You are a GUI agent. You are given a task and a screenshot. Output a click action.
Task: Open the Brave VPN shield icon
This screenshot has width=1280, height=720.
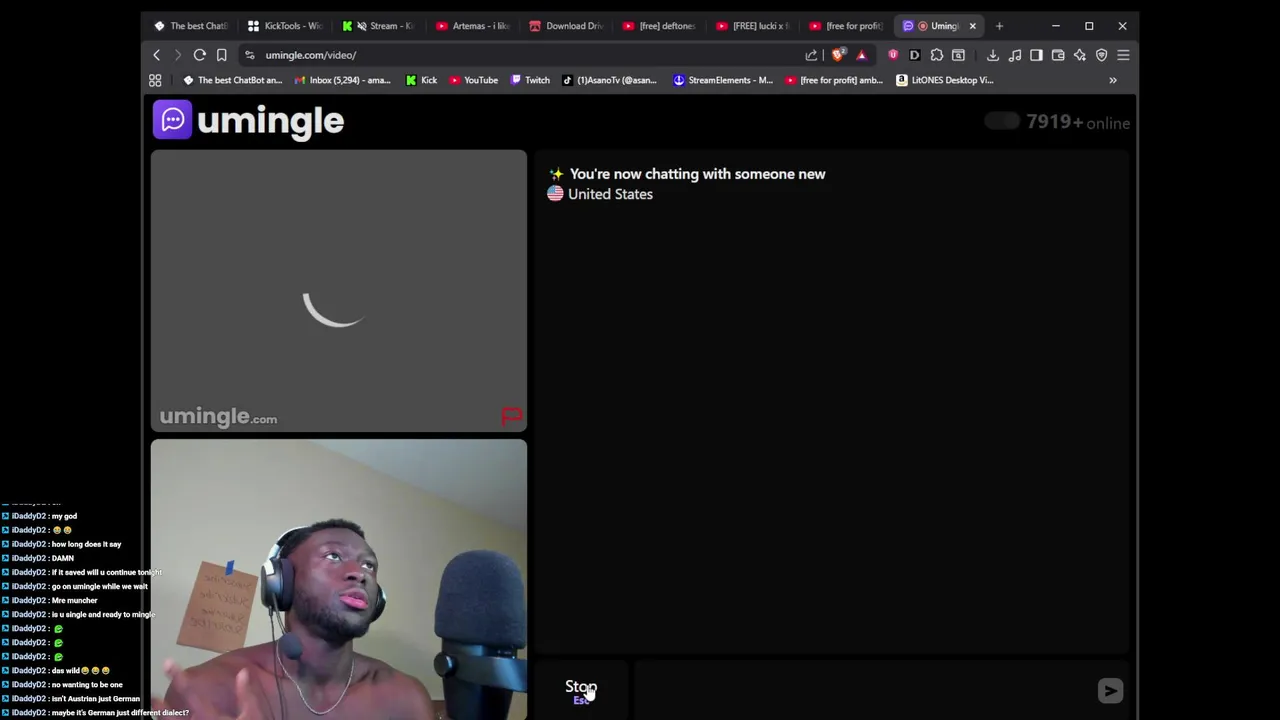[x=1102, y=55]
